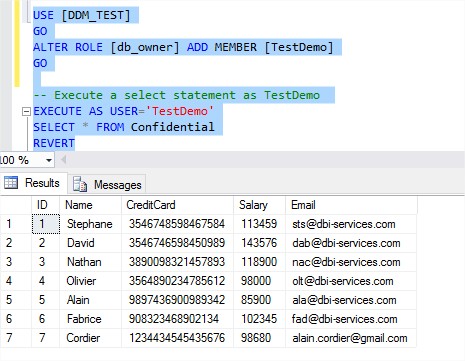Click the David name cell
The width and height of the screenshot is (465, 361).
pyautogui.click(x=90, y=243)
